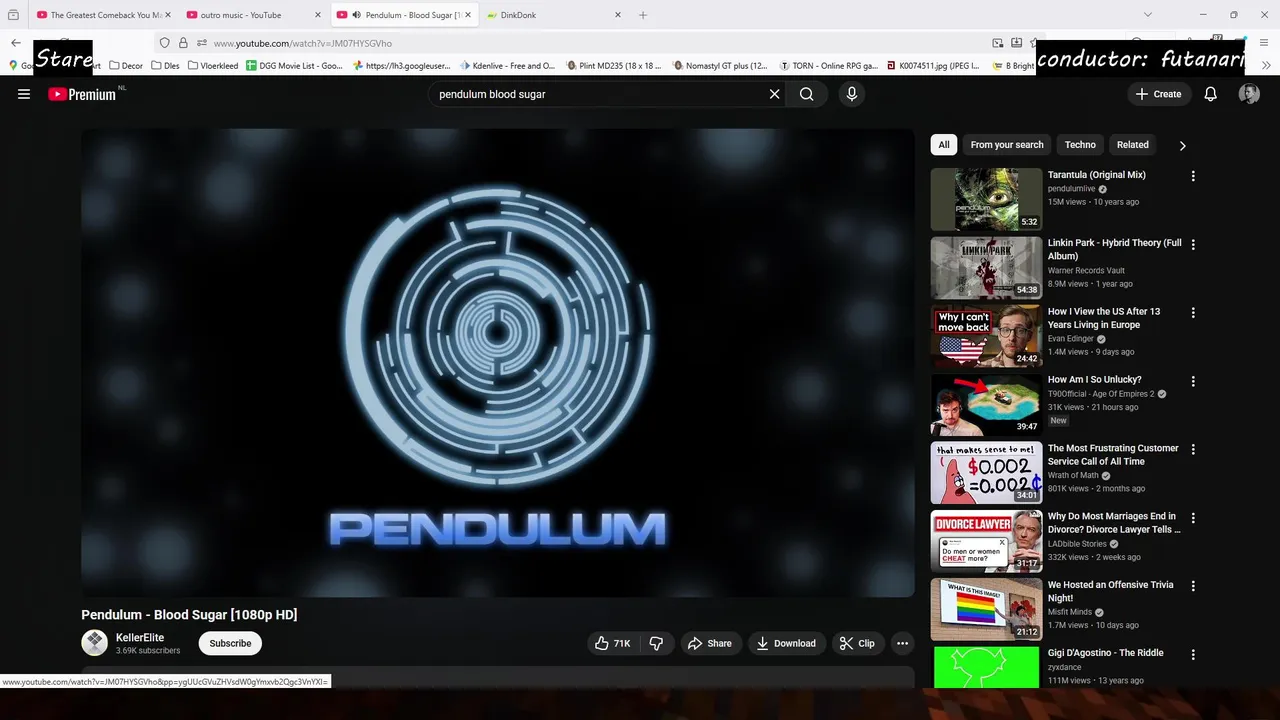The width and height of the screenshot is (1280, 720).
Task: Open more actions menu under the video
Action: 902,643
